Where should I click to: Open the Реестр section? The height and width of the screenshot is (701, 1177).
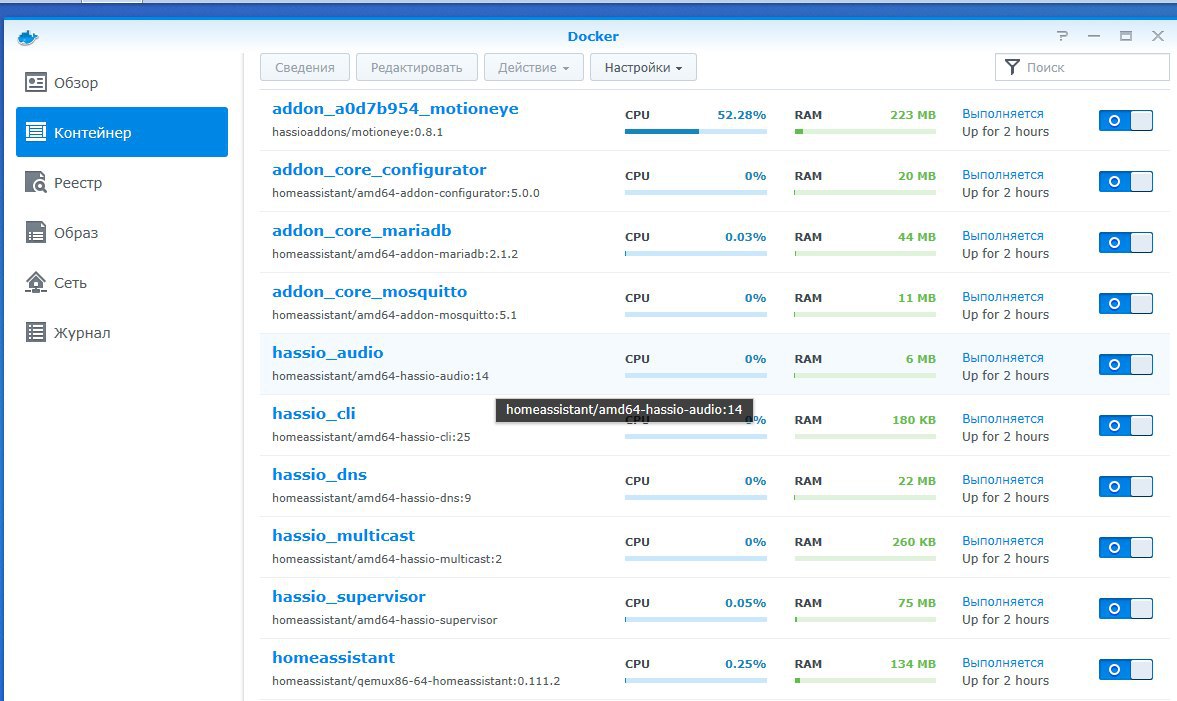[122, 182]
